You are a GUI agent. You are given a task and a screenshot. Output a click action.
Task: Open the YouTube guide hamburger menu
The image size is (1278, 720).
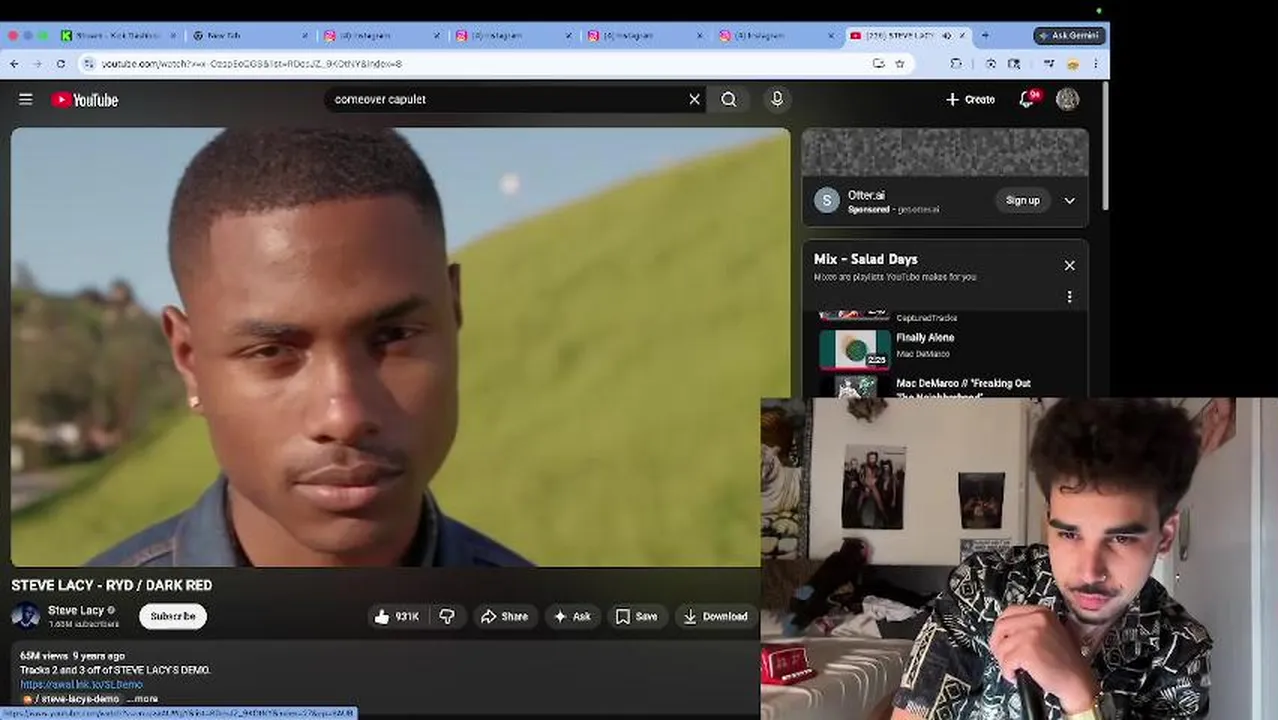[26, 99]
